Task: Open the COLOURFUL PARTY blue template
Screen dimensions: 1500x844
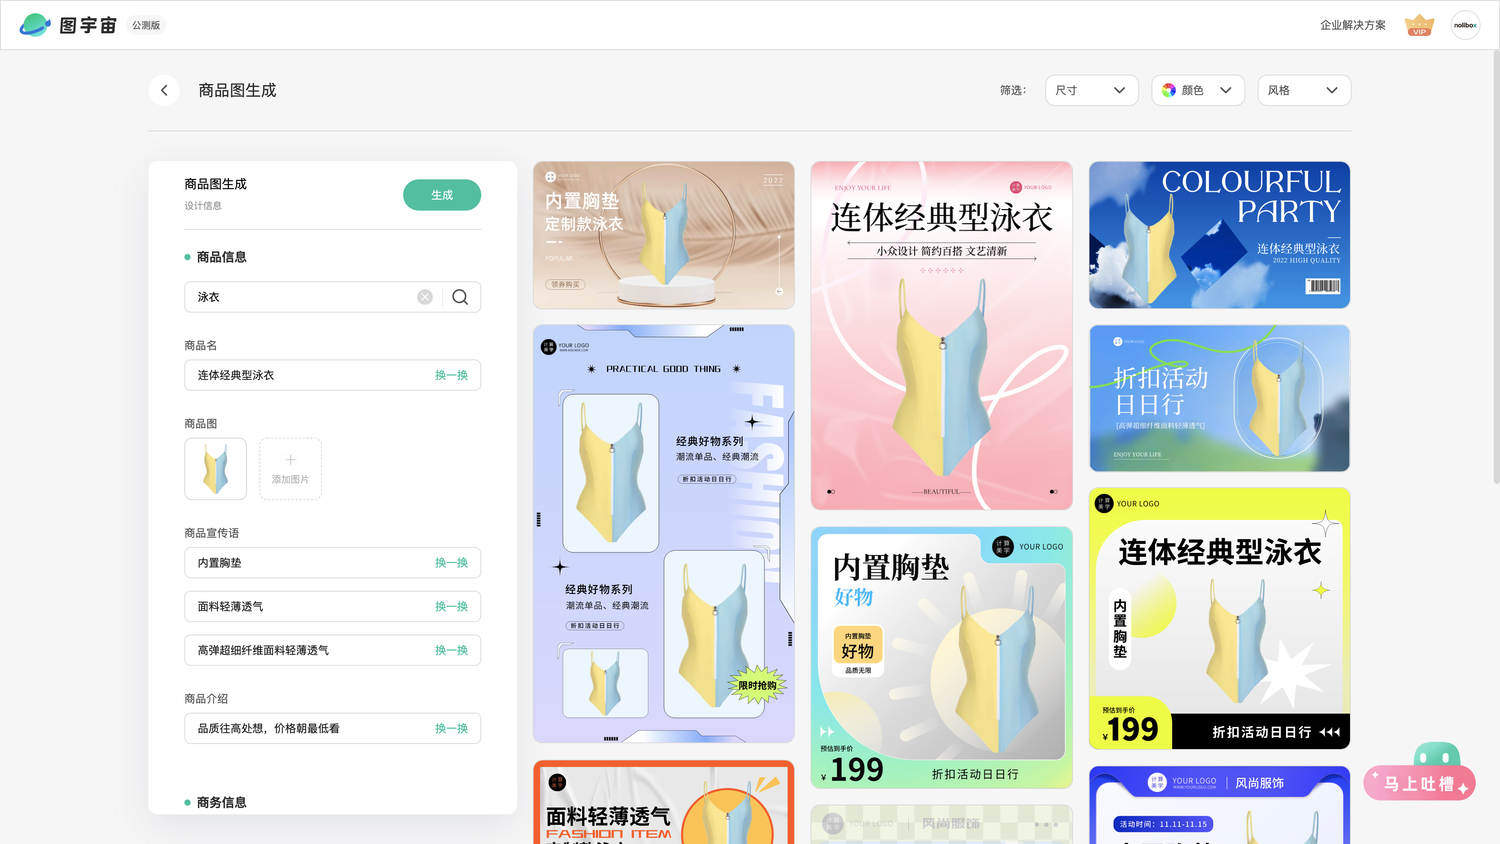Action: tap(1220, 235)
